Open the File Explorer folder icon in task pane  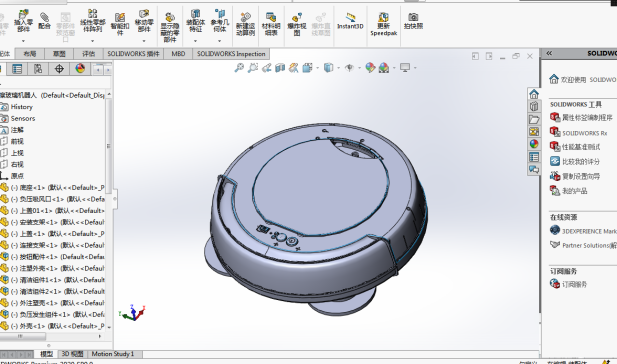point(534,119)
